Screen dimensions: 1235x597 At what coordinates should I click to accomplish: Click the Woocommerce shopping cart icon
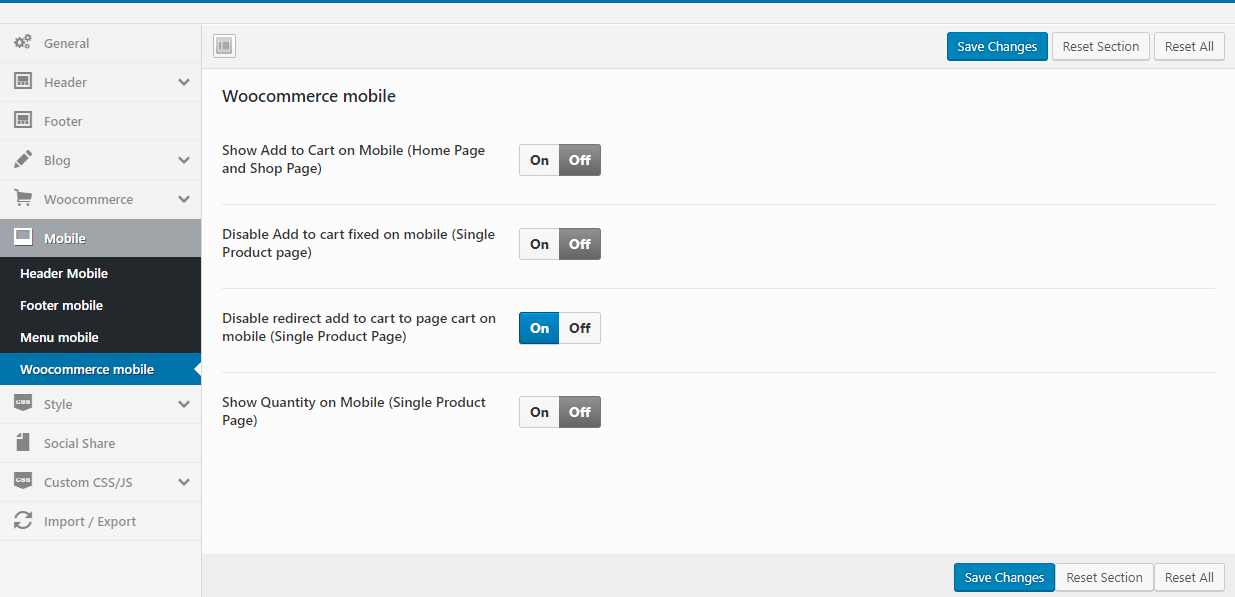coord(22,199)
